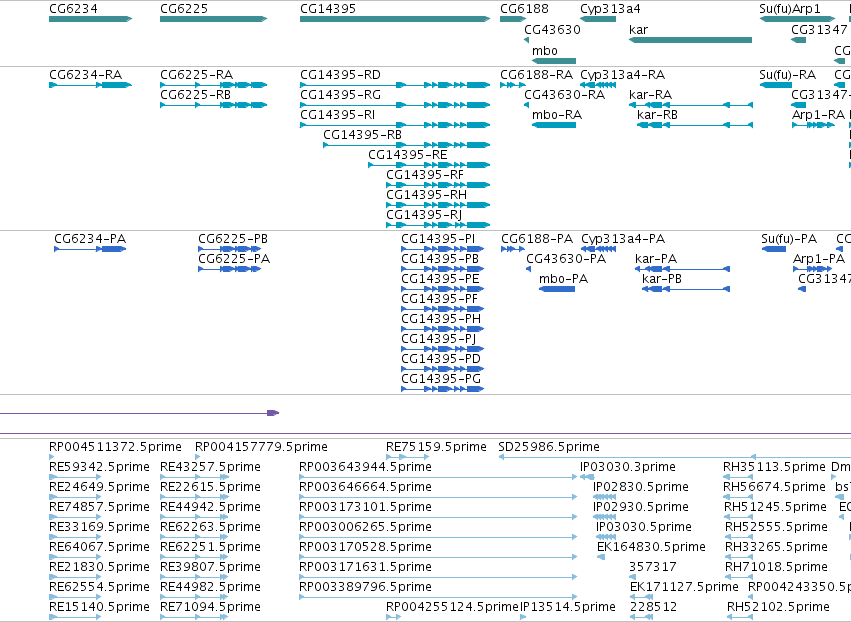Select transcript CG6225-RA

pos(196,74)
